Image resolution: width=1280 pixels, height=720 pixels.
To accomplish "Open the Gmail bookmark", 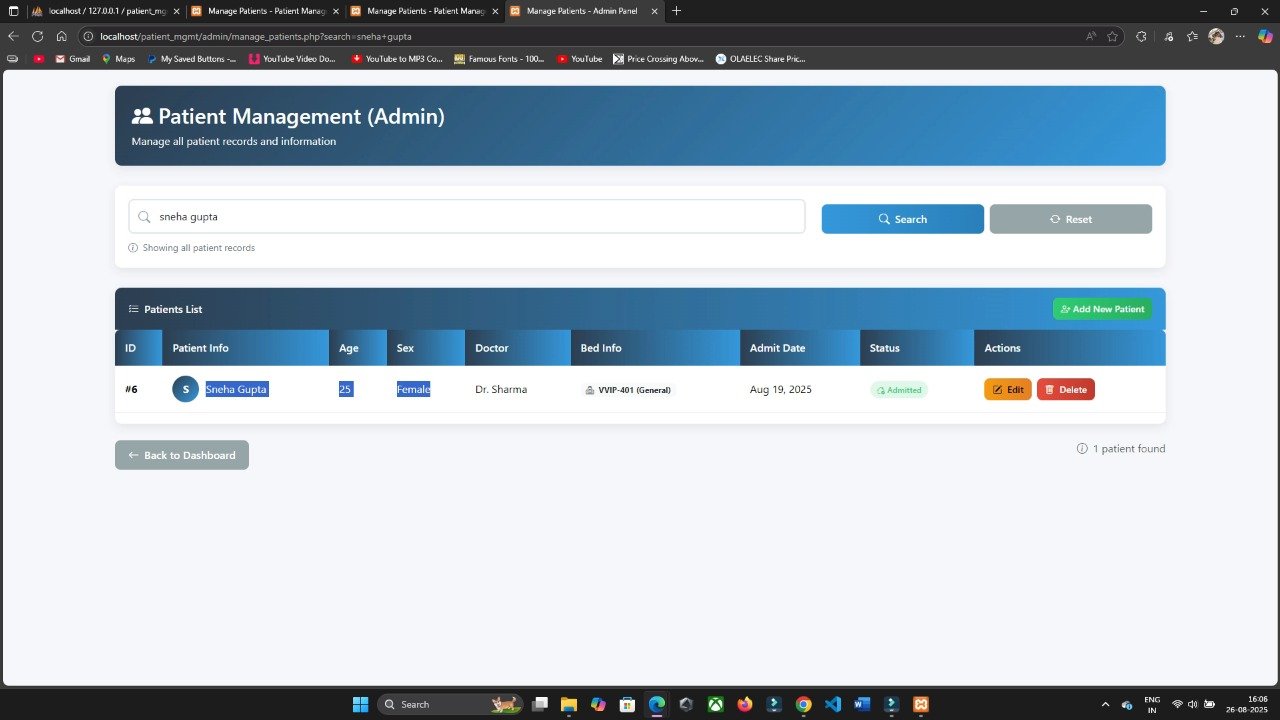I will (72, 59).
